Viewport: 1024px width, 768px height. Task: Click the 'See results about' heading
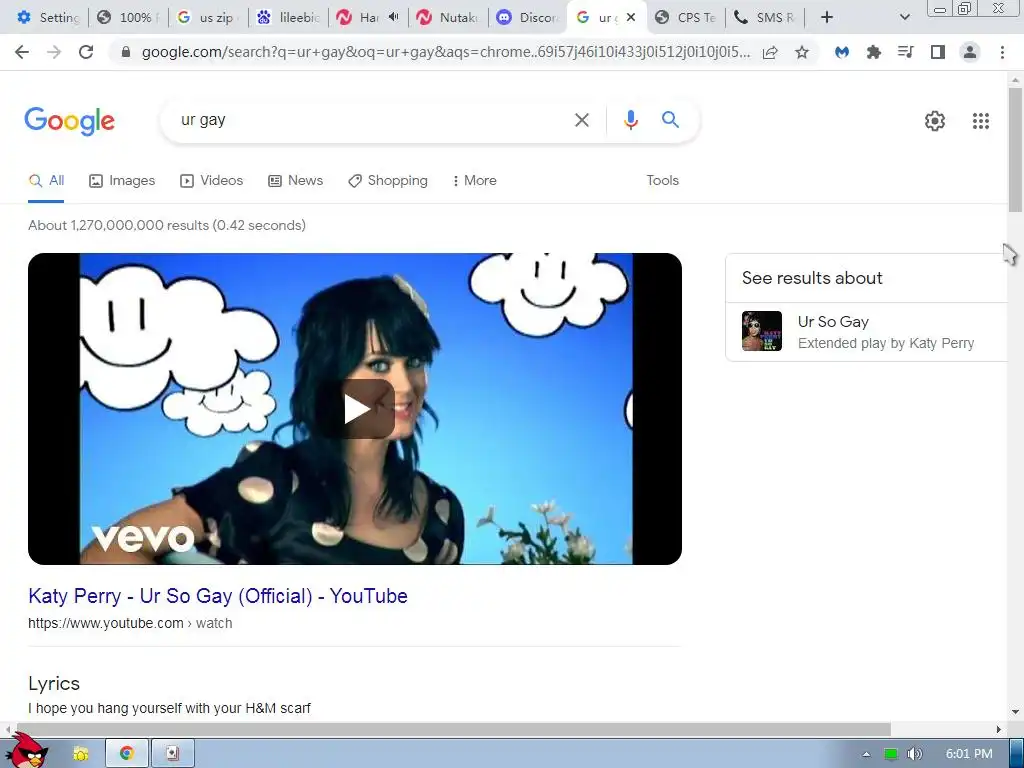(x=812, y=278)
